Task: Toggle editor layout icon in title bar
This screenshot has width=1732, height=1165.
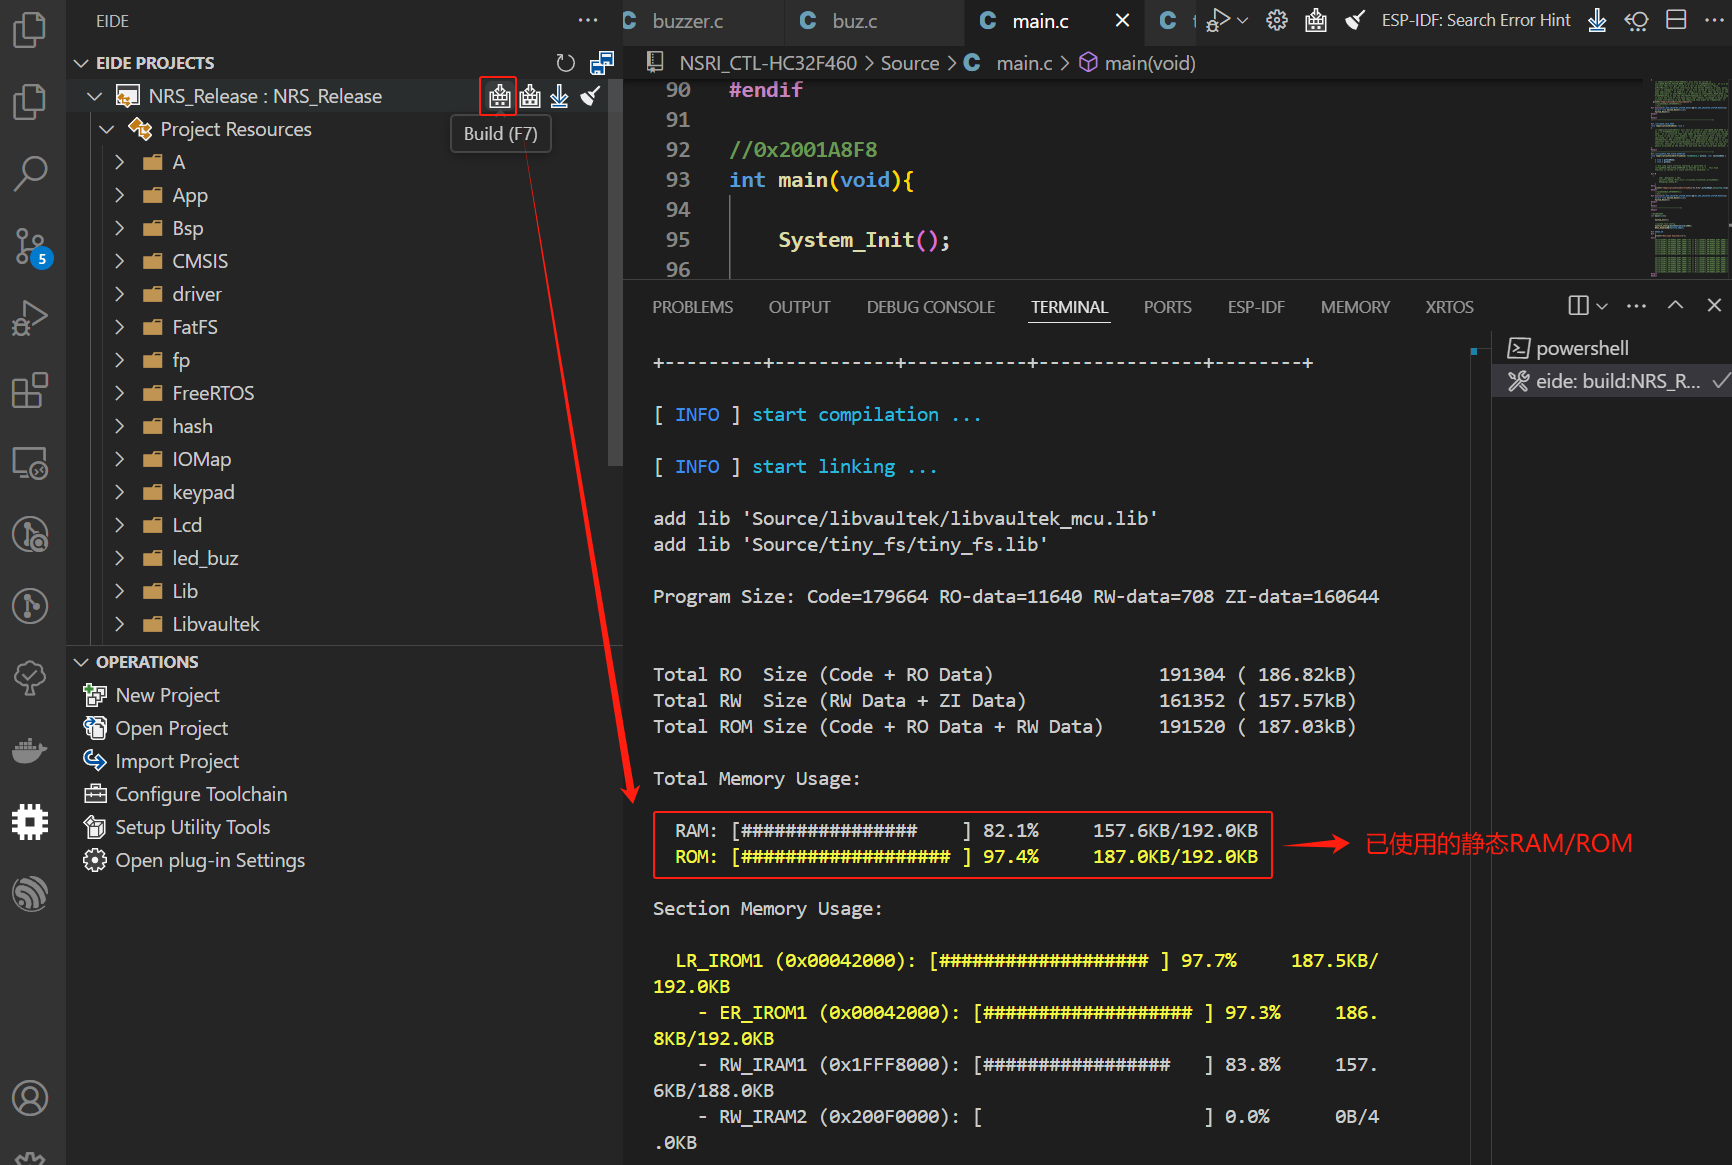Action: point(1676,20)
